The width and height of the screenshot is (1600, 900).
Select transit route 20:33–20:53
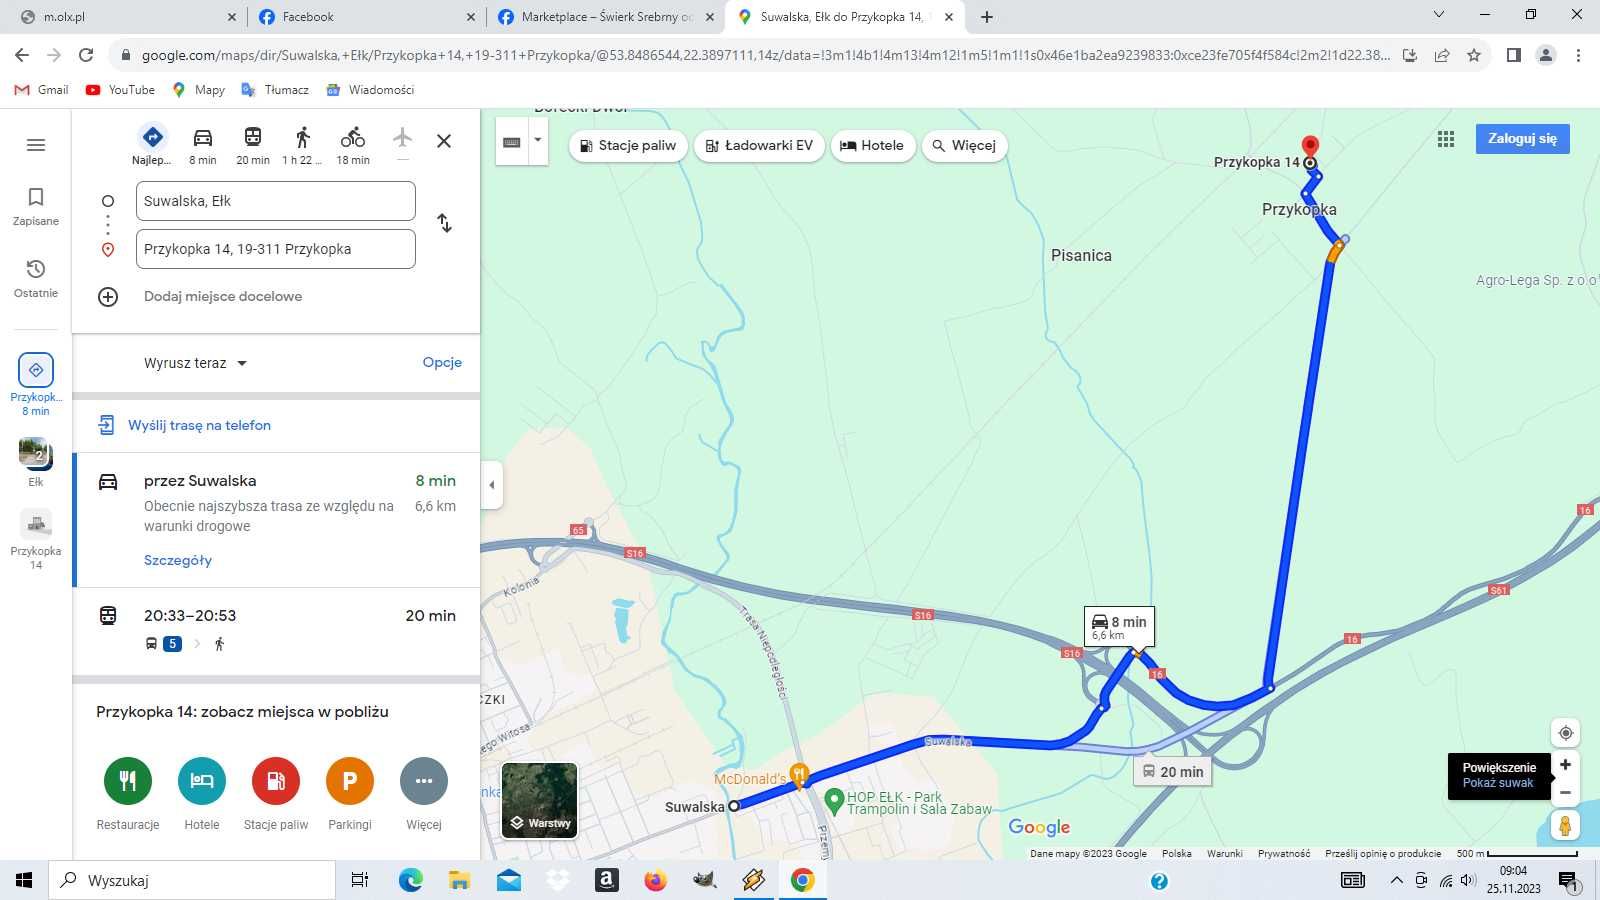[x=276, y=631]
